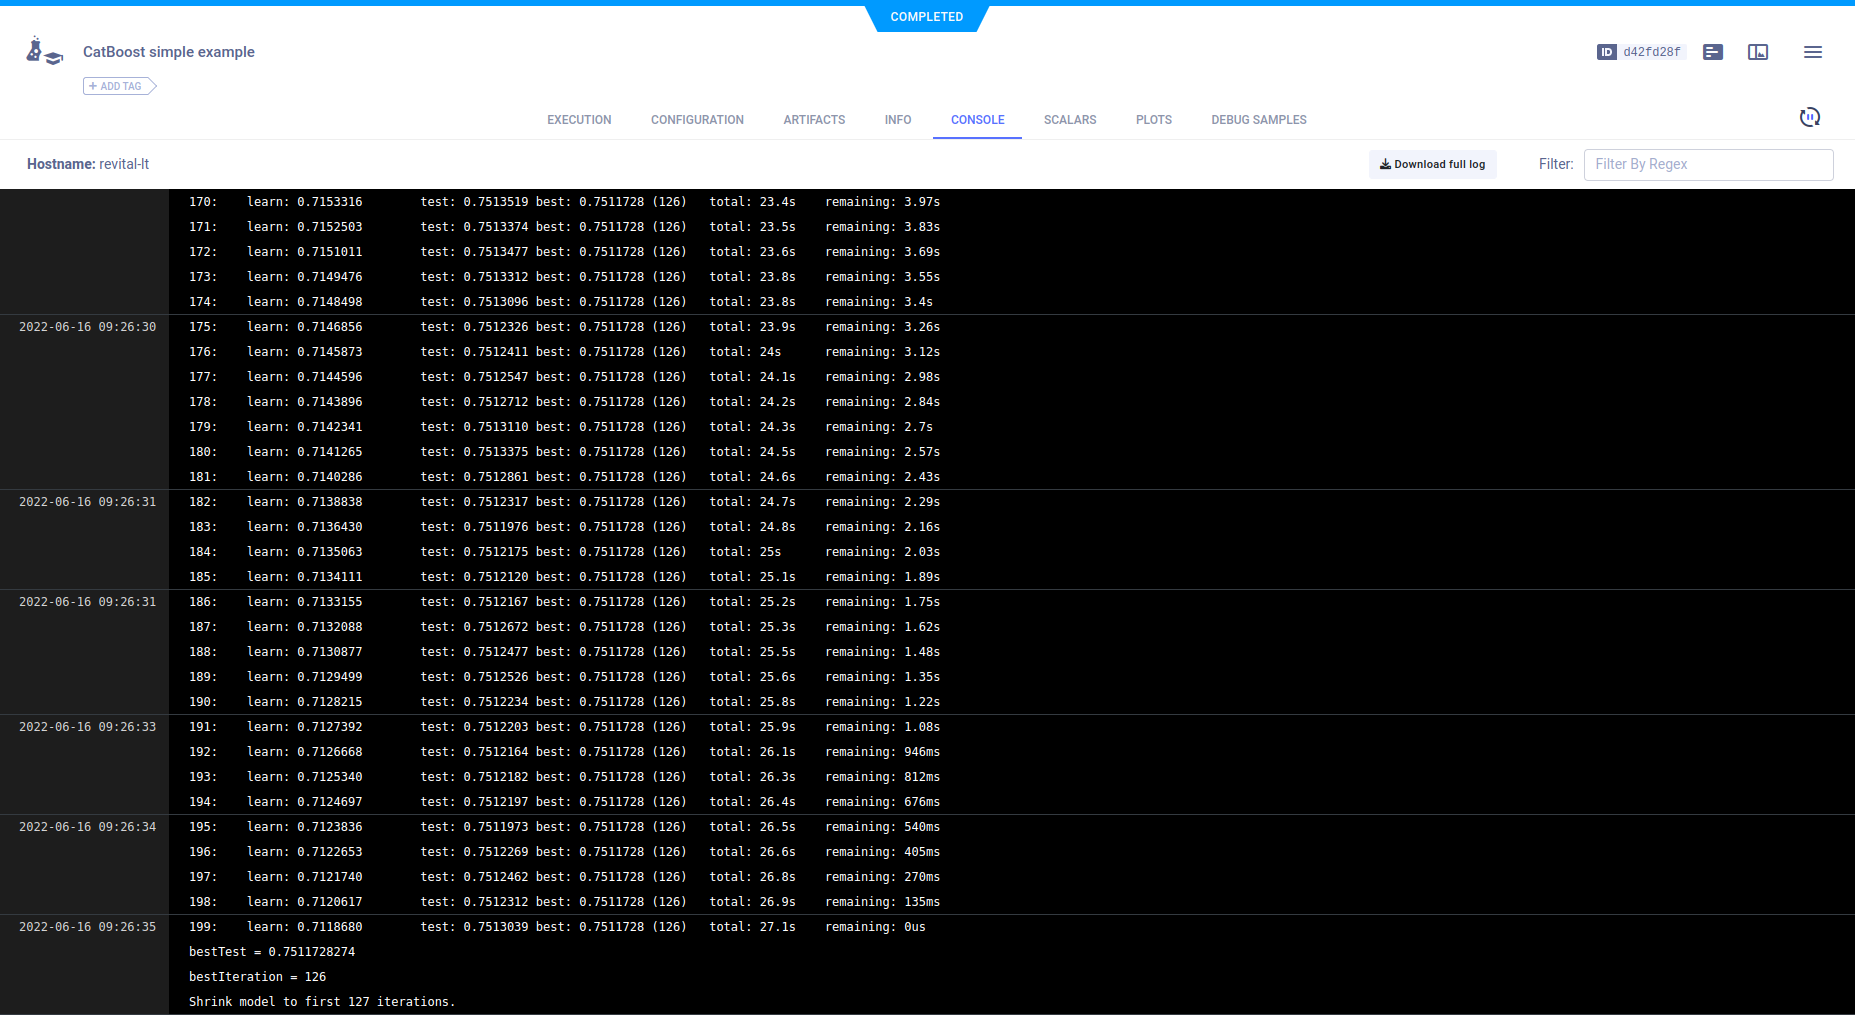Download the full log
The image size is (1855, 1015).
tap(1432, 164)
